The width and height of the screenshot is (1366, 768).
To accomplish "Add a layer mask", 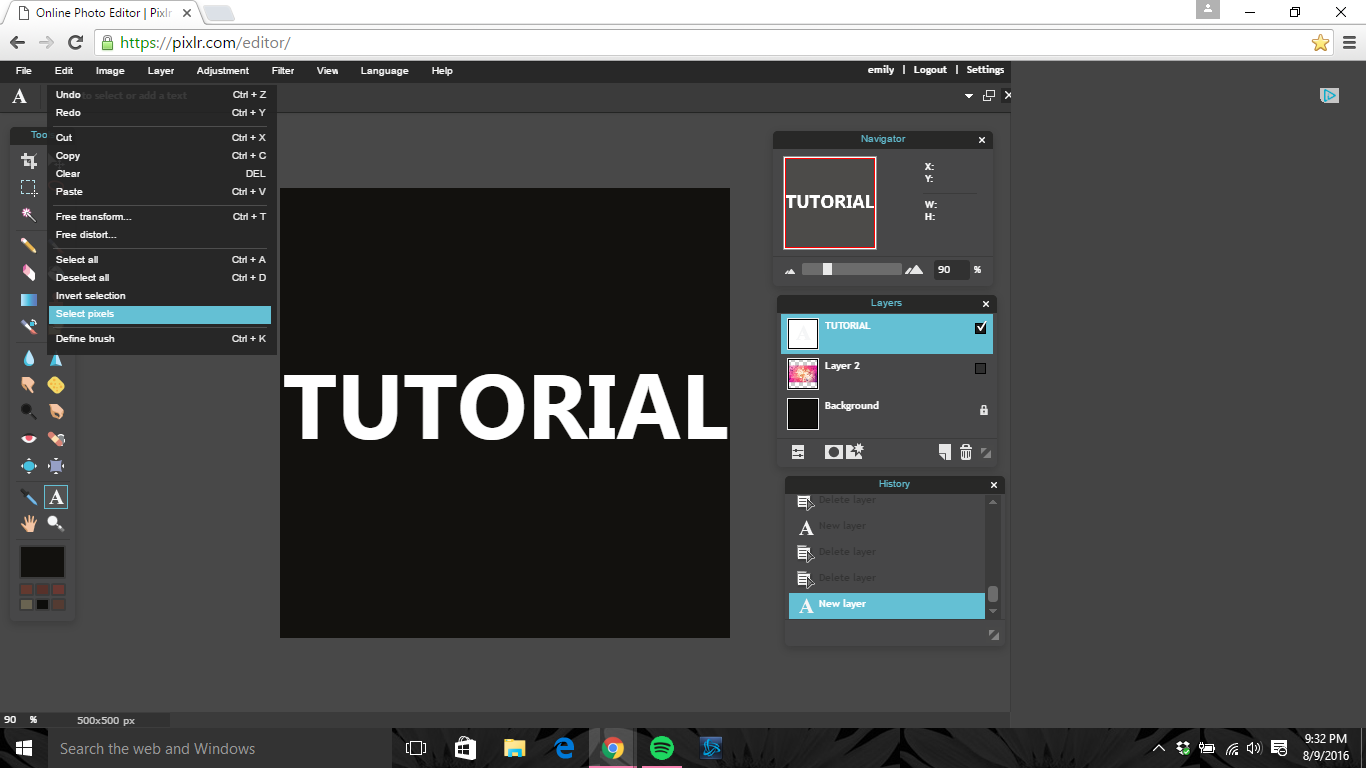I will coord(833,452).
